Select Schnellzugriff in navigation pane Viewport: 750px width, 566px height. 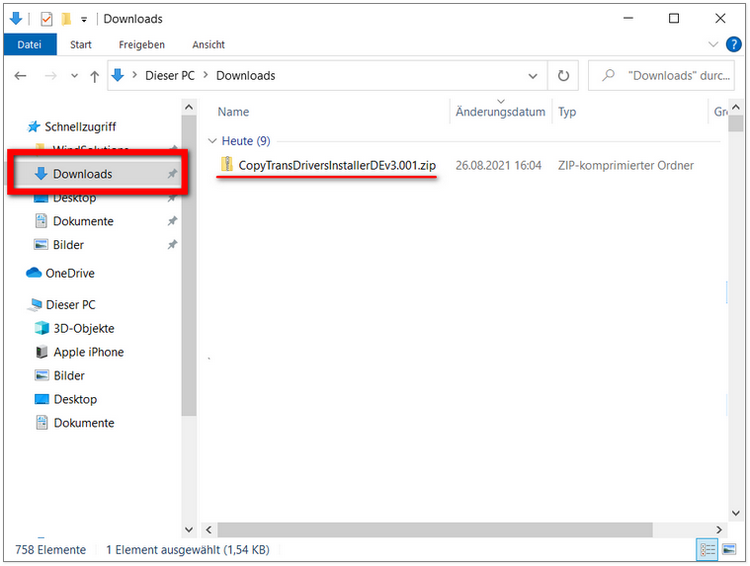80,127
